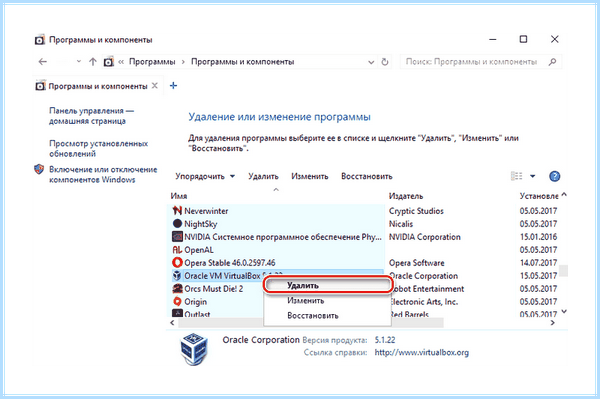
Task: Click NVIDIA Corporation publisher cell
Action: [x=424, y=237]
